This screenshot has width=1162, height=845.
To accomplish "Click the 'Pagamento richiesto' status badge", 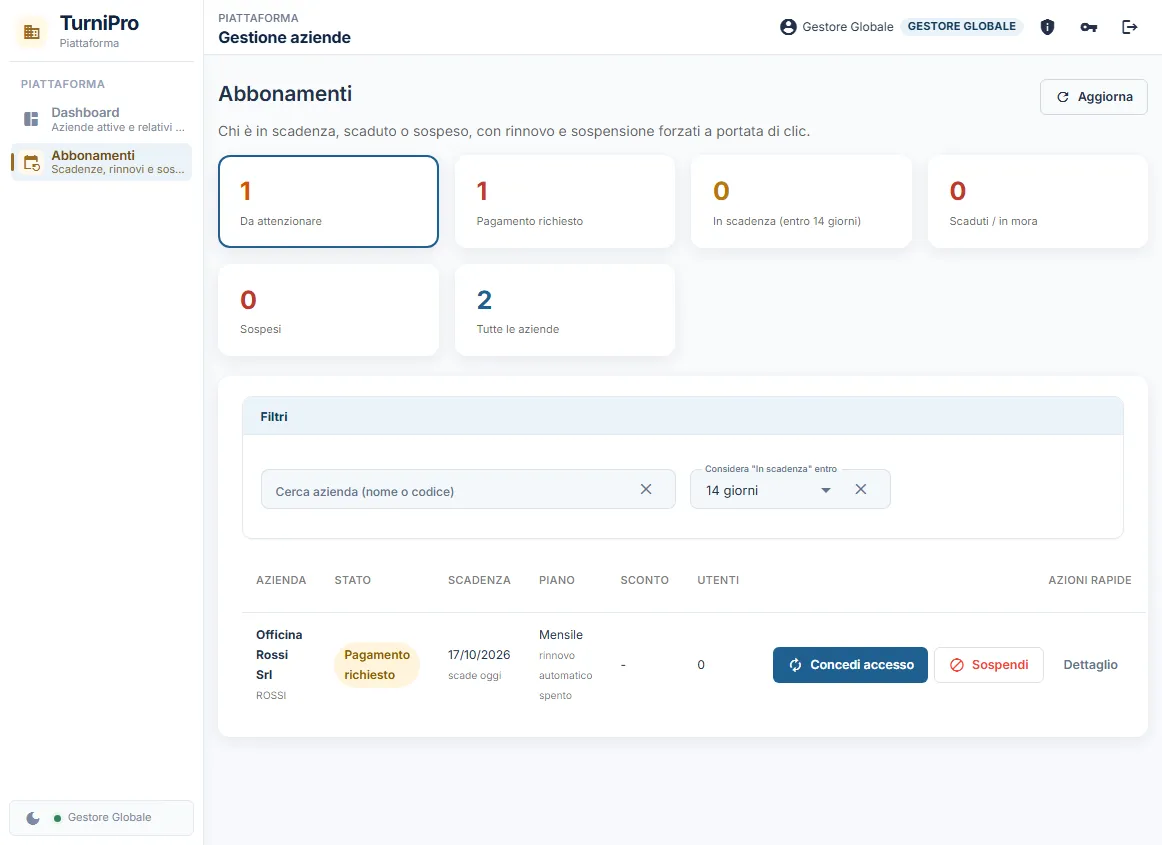I will click(x=376, y=665).
